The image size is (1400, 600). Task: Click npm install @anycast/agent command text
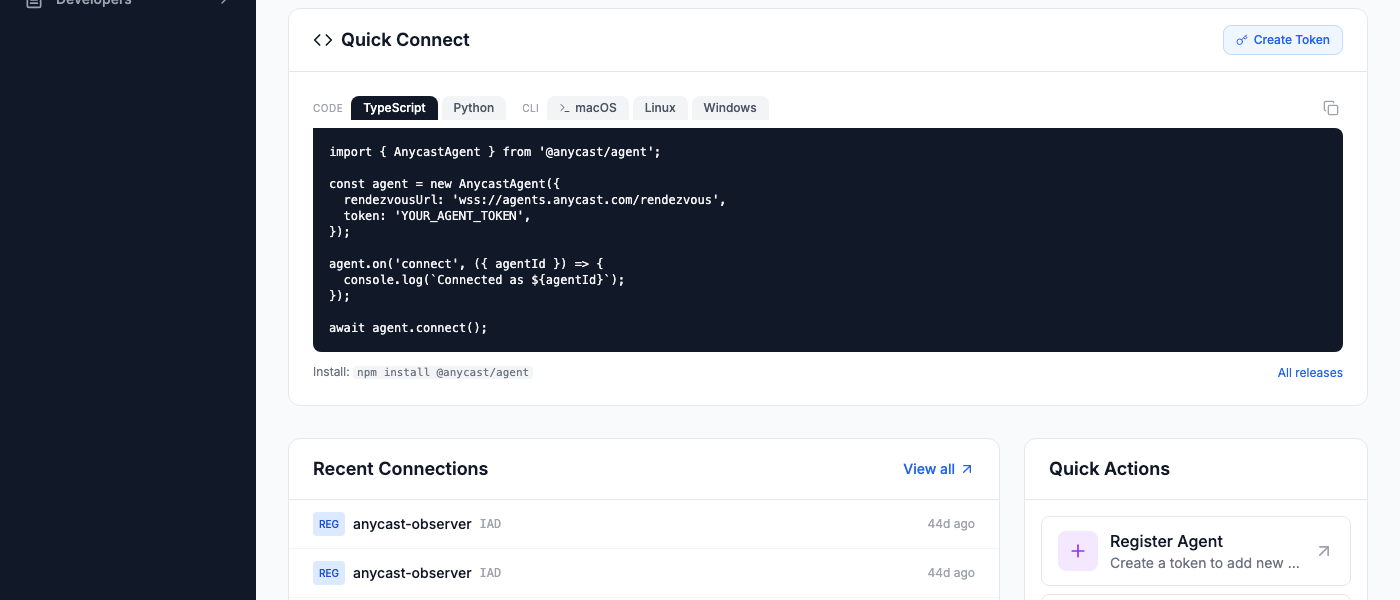tap(444, 372)
